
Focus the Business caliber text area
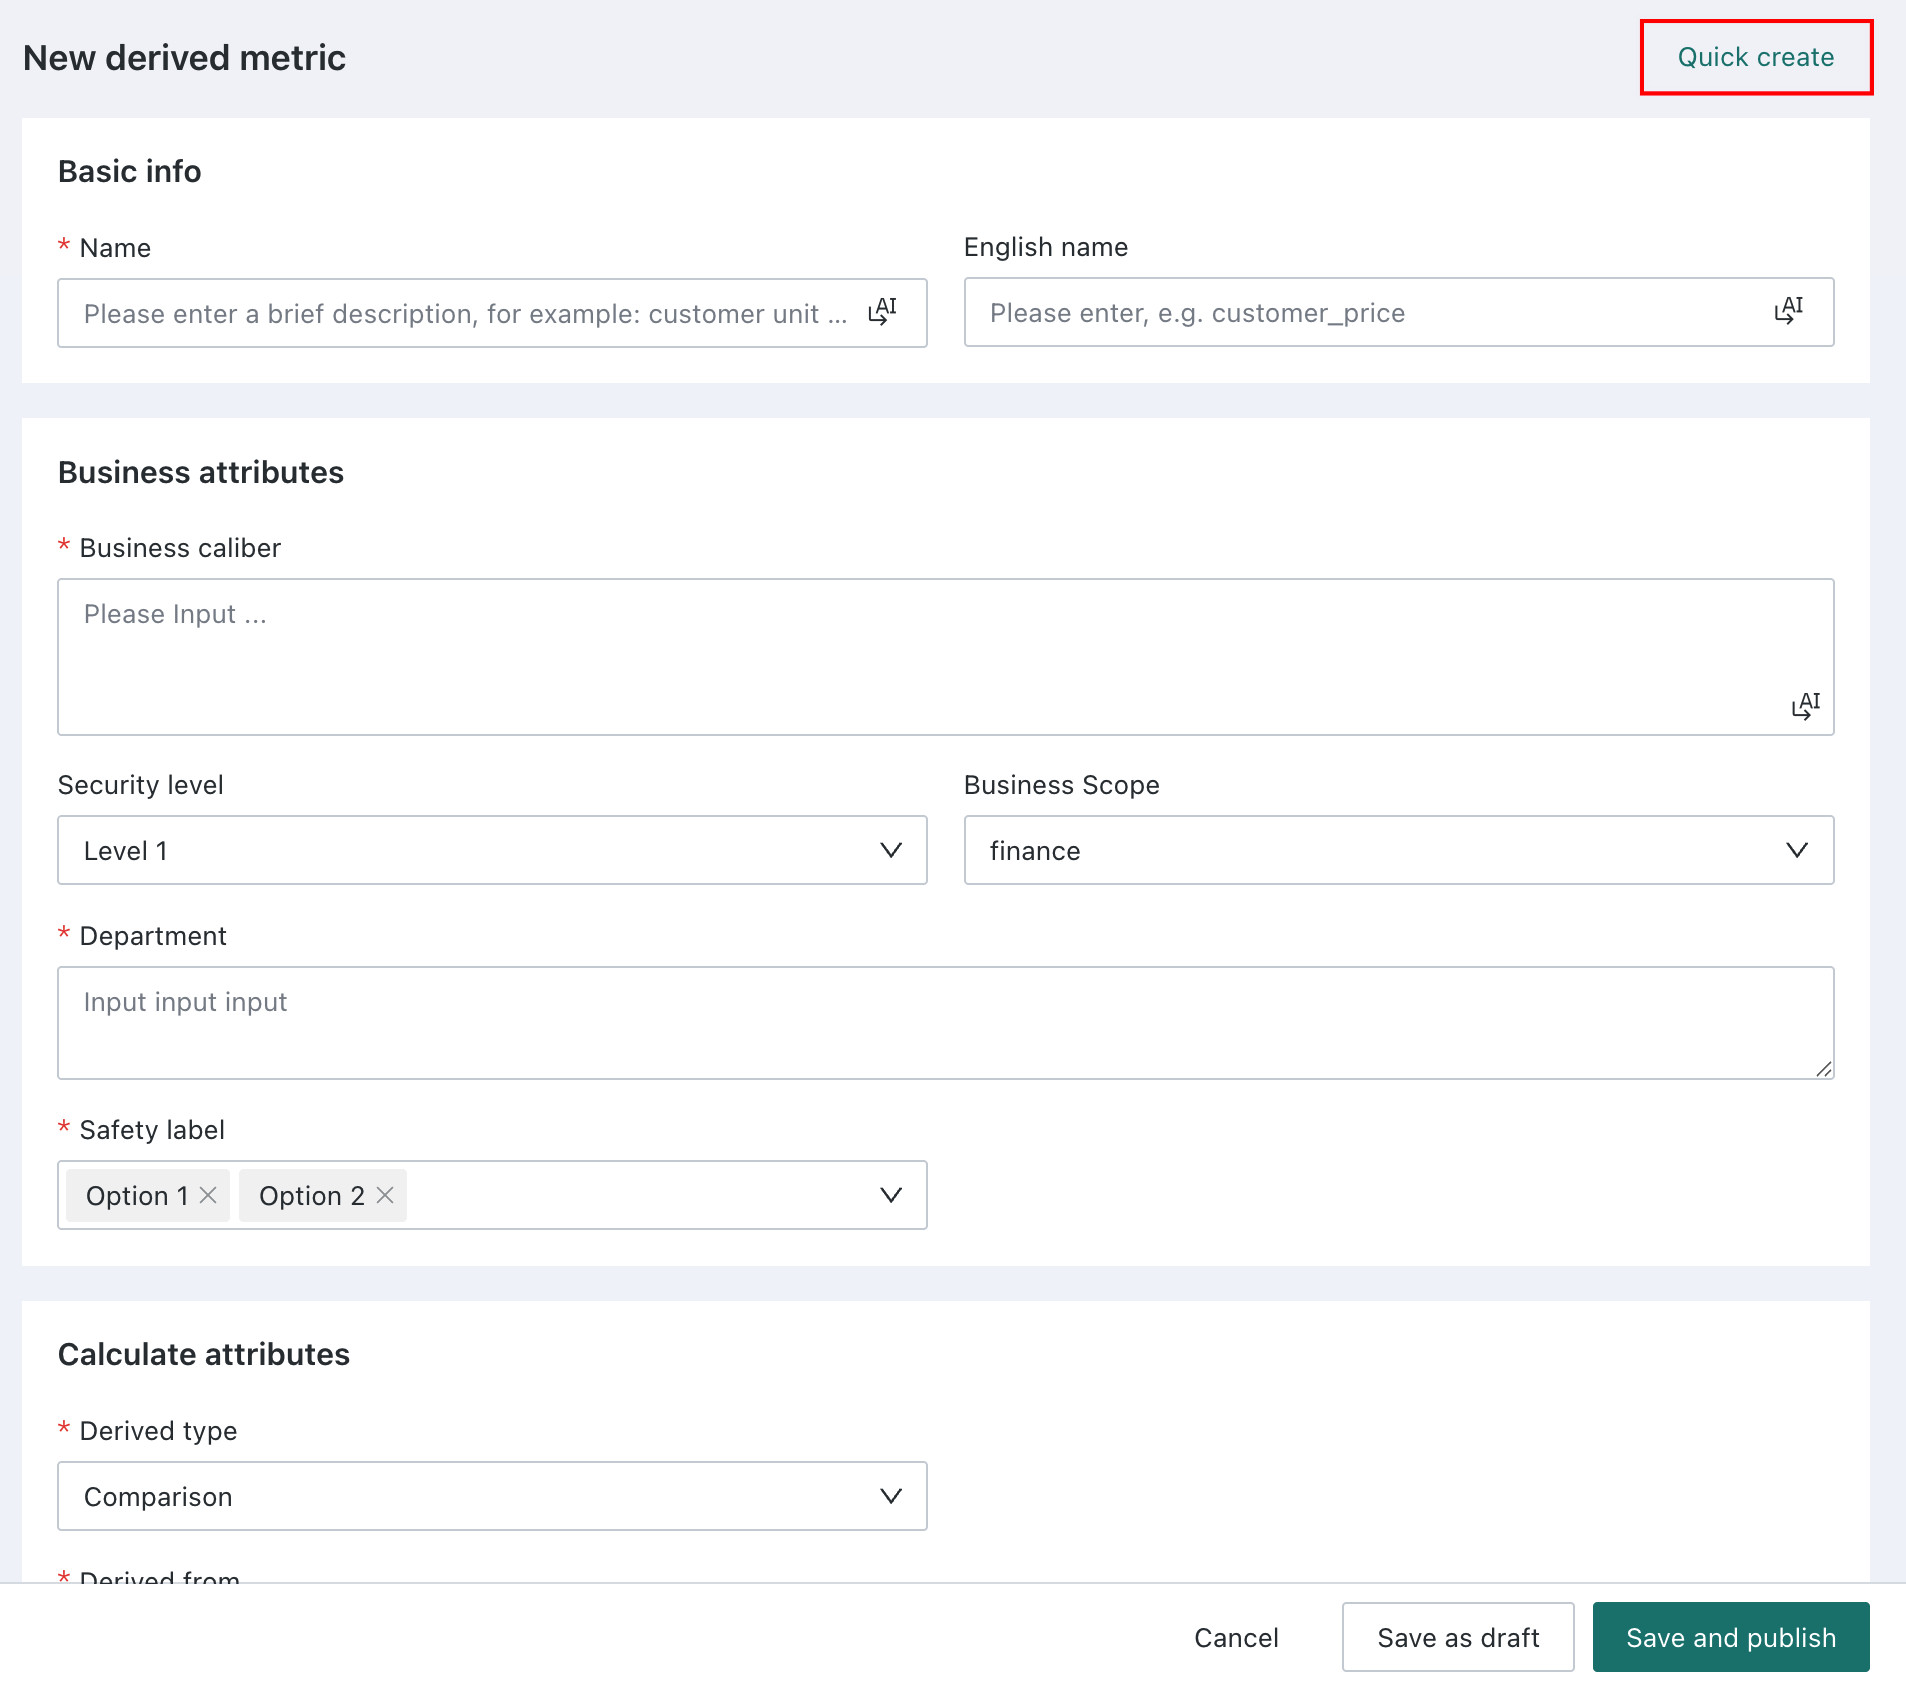pos(945,657)
